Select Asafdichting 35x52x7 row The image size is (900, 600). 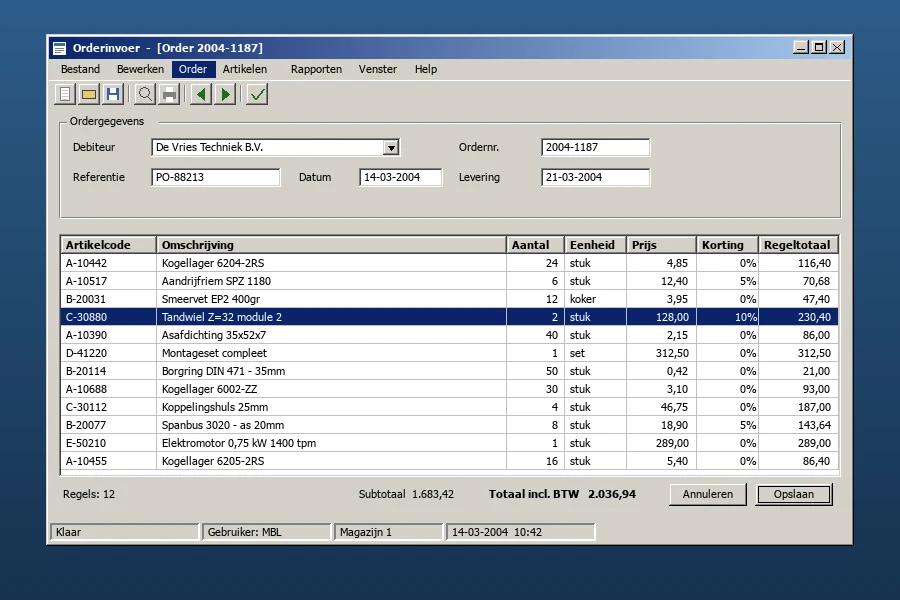click(449, 335)
